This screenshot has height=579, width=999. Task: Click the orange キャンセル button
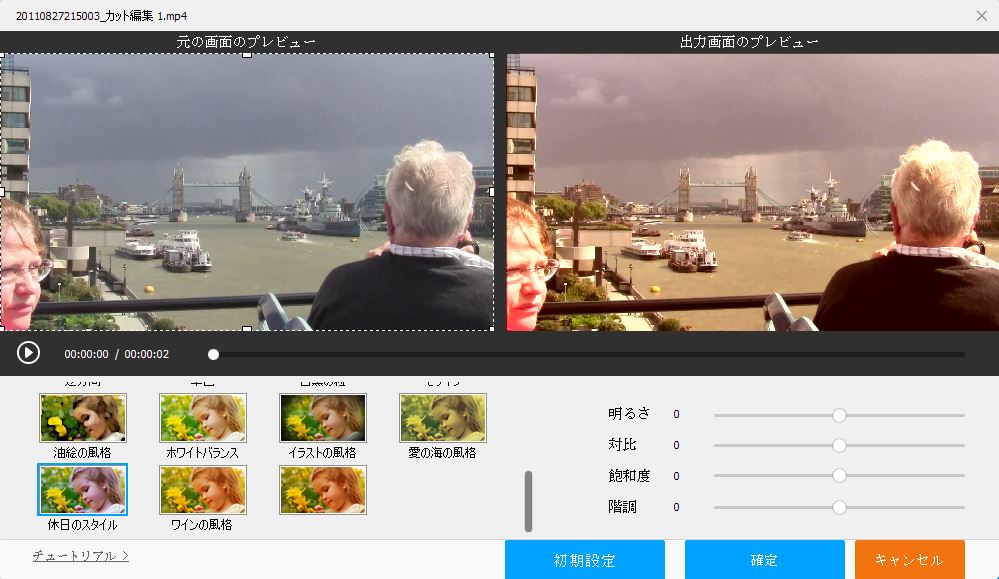(909, 560)
